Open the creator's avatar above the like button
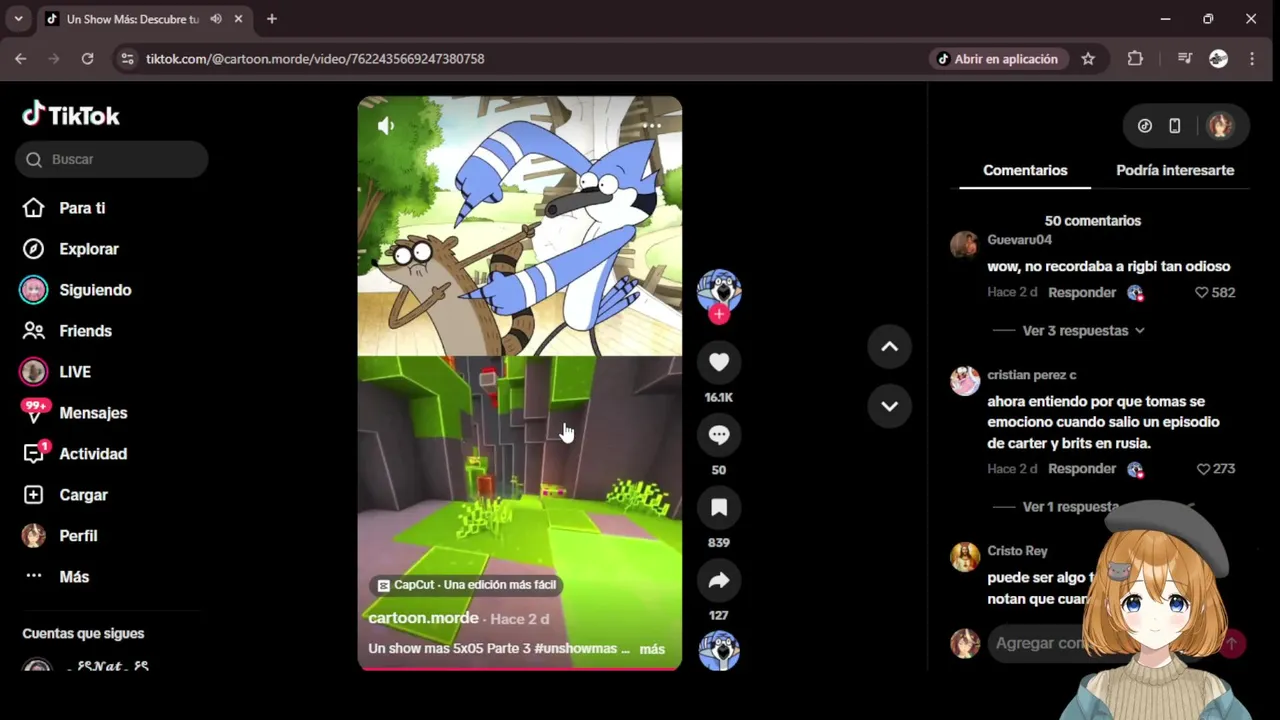This screenshot has height=720, width=1280. (x=719, y=290)
